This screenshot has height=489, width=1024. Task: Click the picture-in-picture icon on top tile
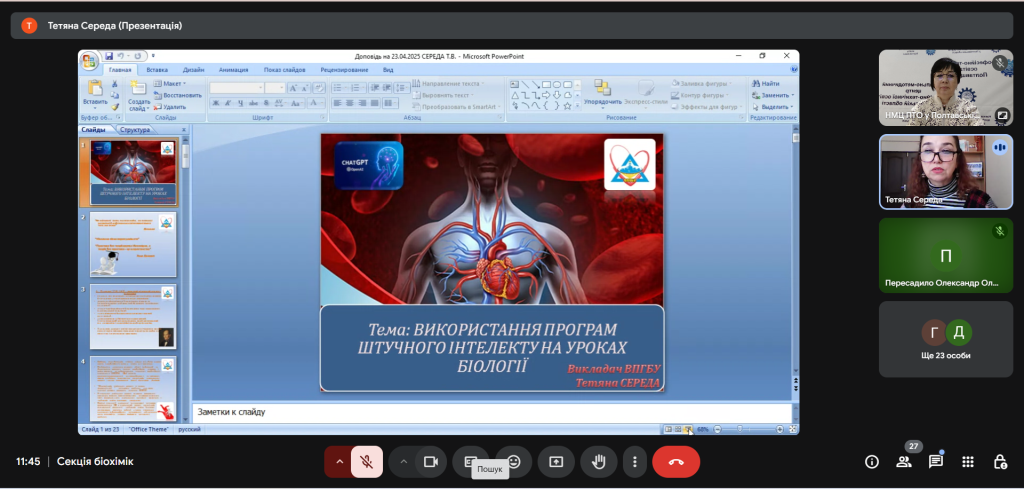point(1002,114)
